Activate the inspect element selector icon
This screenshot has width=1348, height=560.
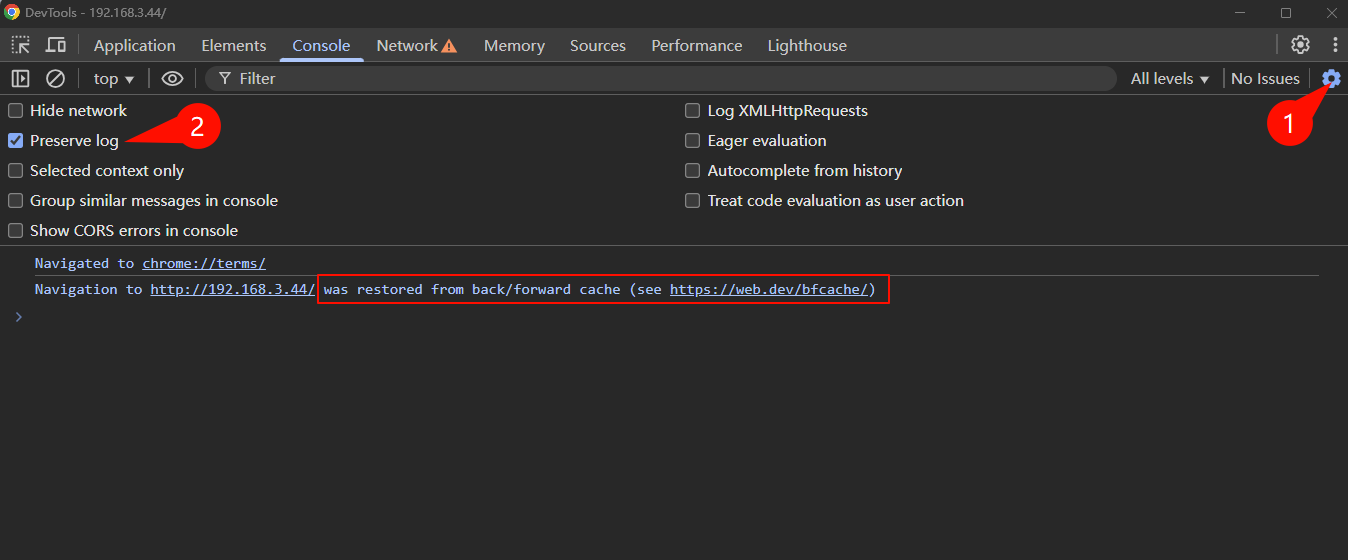click(21, 45)
